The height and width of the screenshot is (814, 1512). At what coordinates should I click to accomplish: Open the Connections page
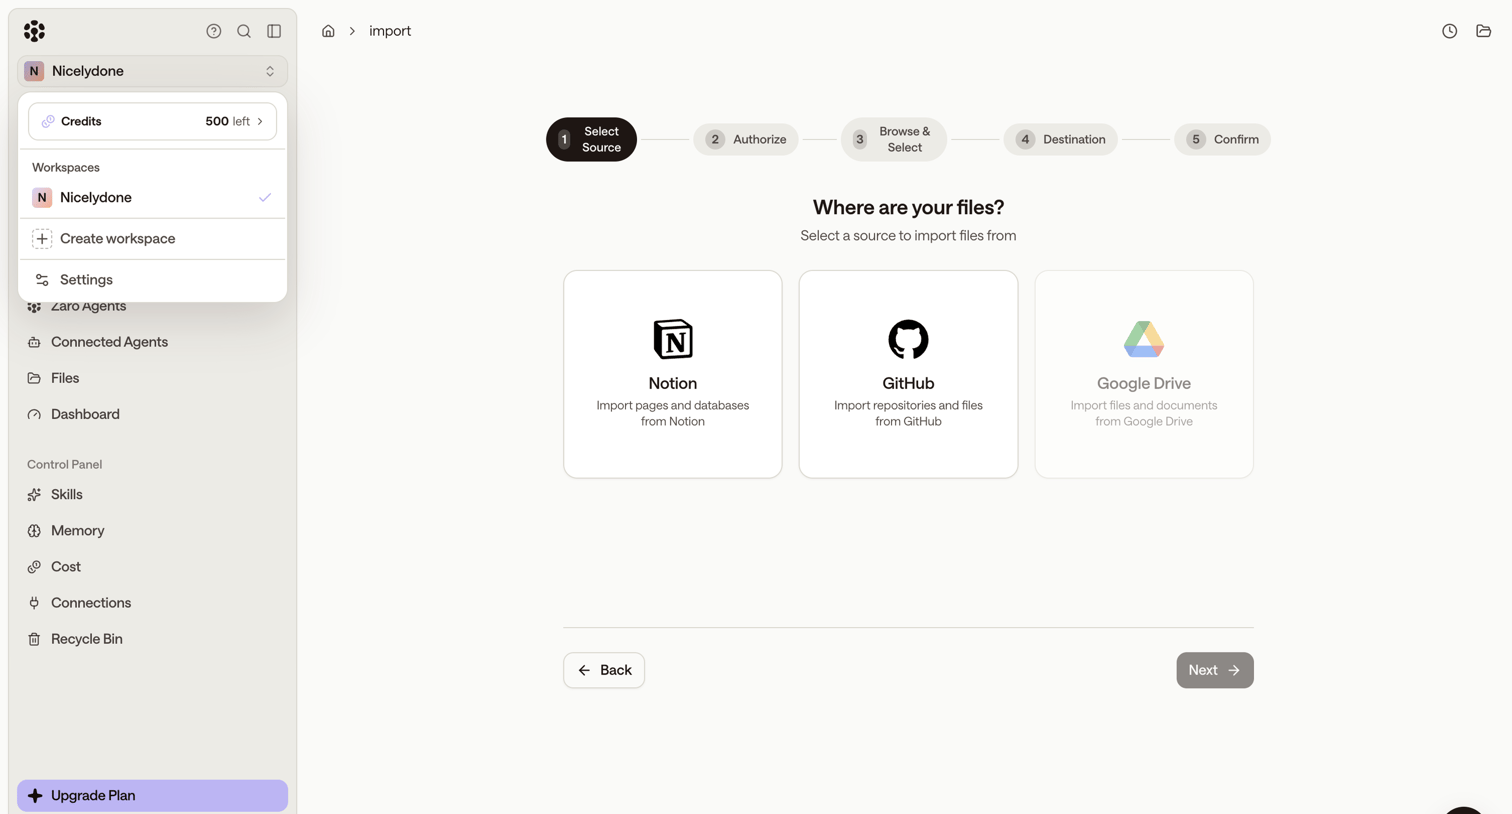[x=152, y=603]
